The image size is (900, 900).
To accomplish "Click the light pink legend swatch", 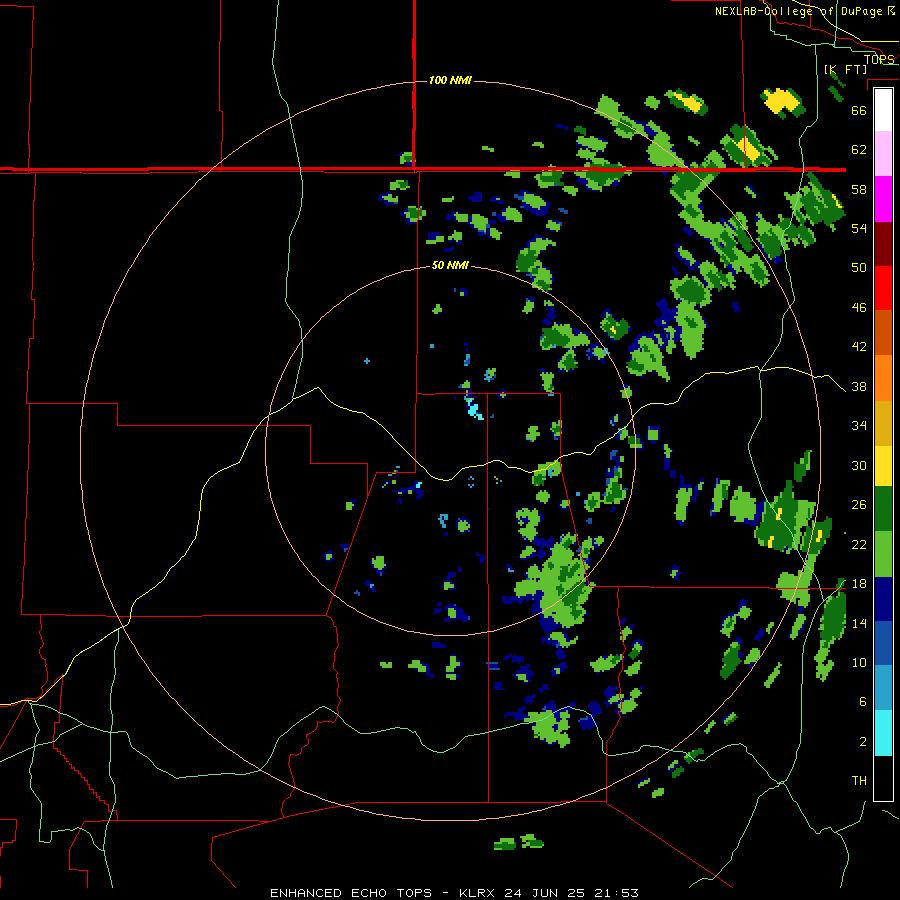I will [883, 154].
